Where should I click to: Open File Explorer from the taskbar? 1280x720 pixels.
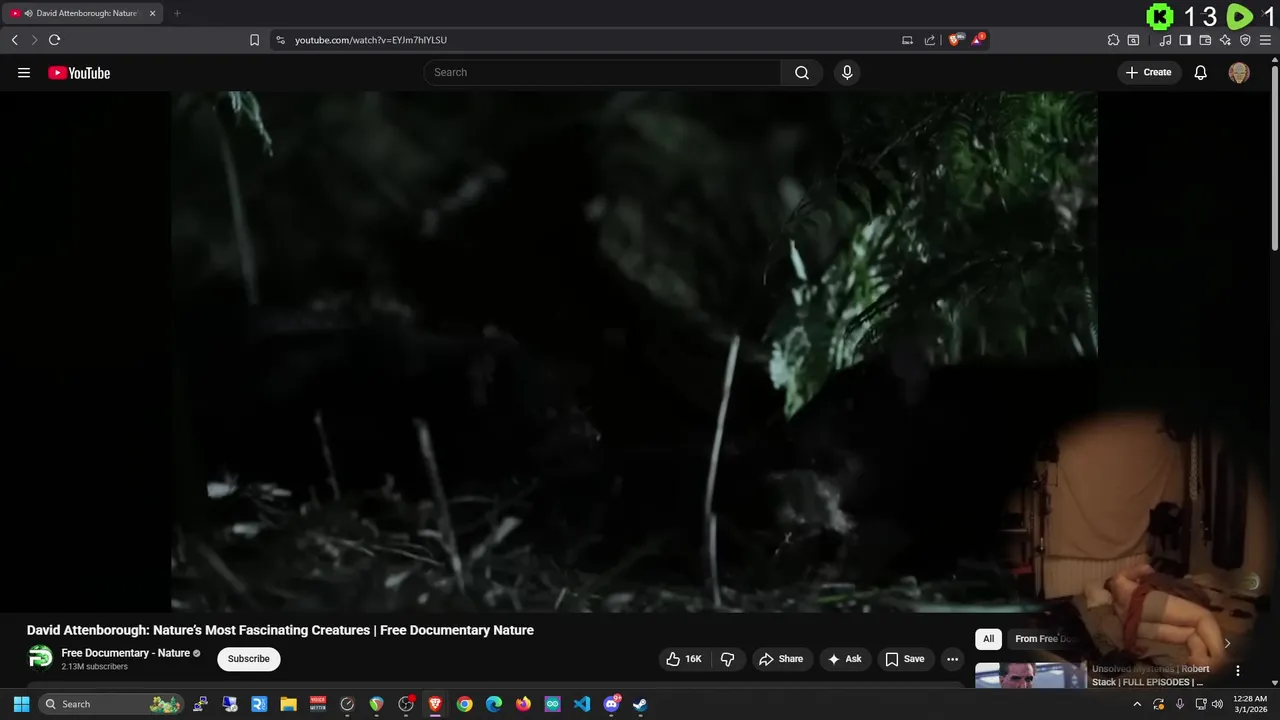click(x=288, y=704)
